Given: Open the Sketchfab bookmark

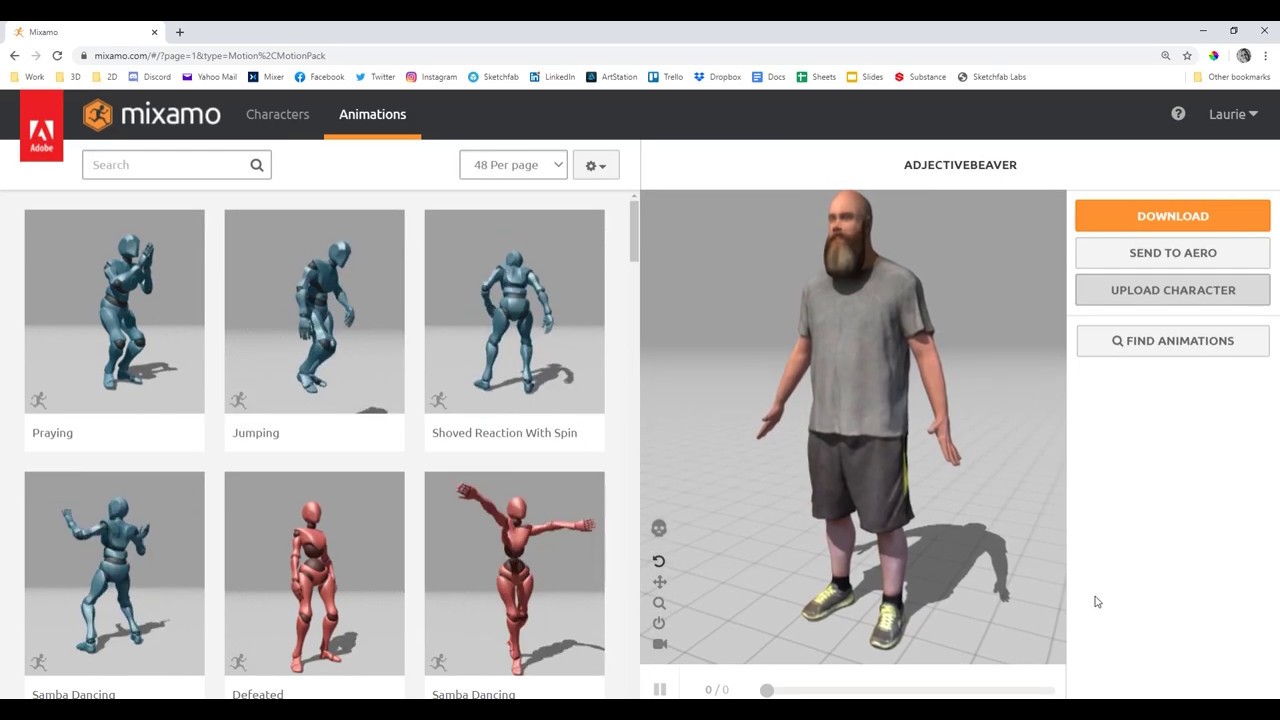Looking at the screenshot, I should (x=493, y=77).
